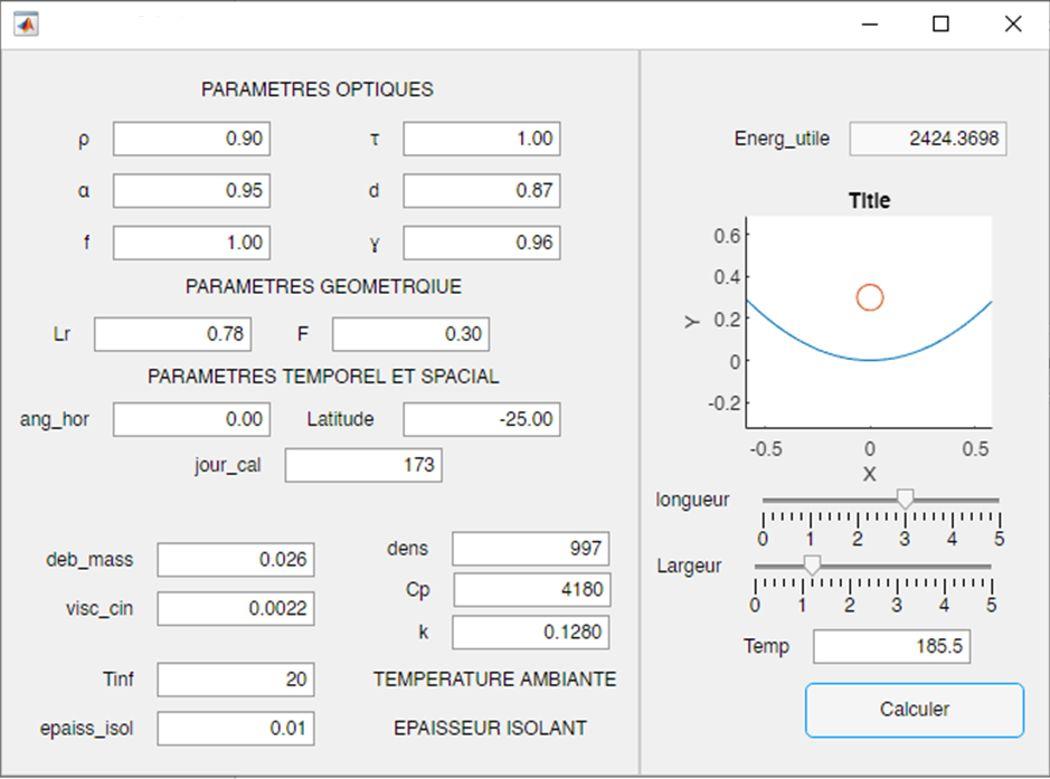Click the Cp field with 4180

(532, 589)
